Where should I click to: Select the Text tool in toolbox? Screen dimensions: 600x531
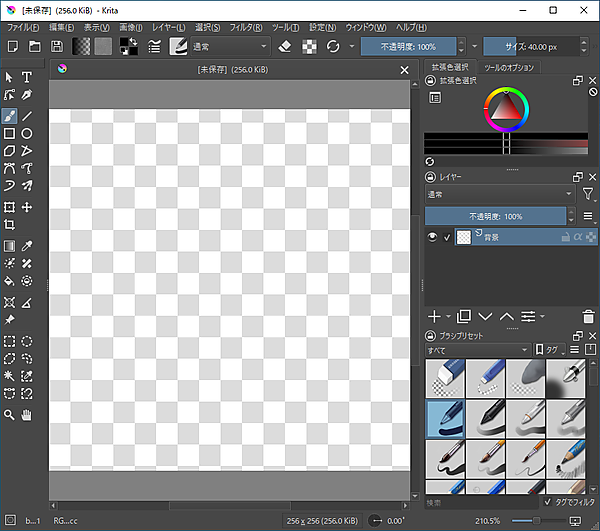pyautogui.click(x=27, y=77)
